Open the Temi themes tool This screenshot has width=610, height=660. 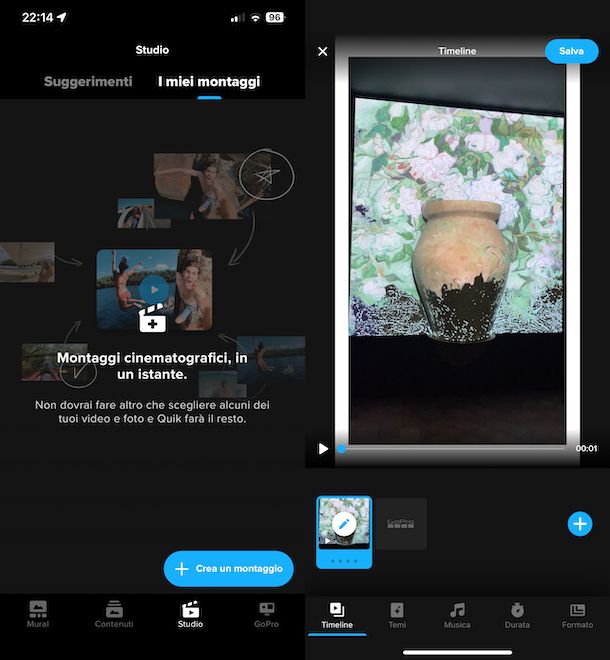[x=397, y=615]
